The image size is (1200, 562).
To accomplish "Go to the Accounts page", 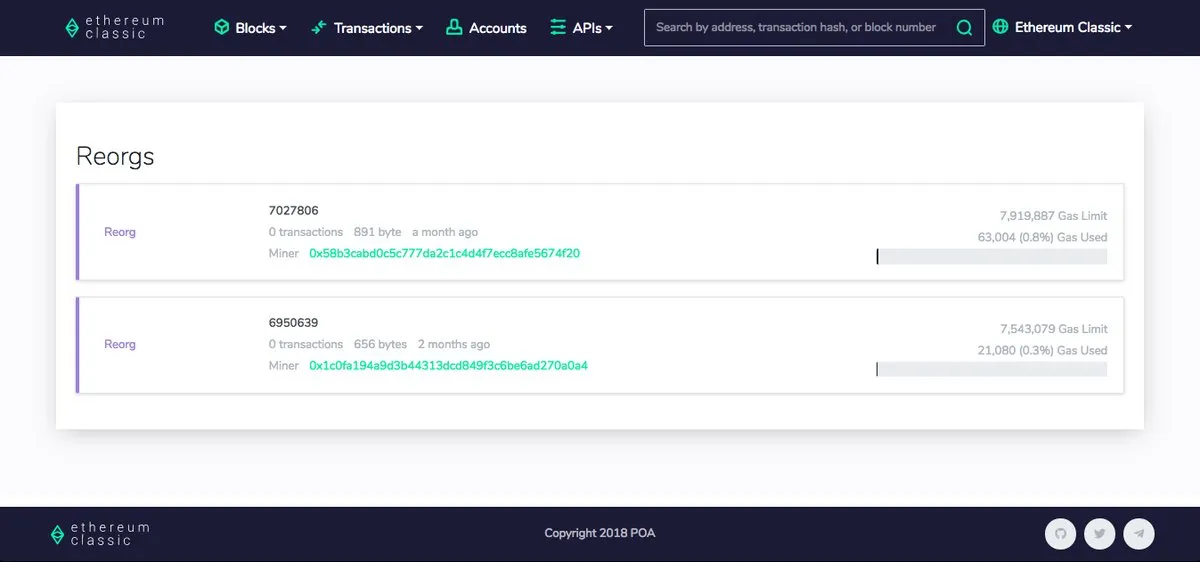I will click(486, 28).
